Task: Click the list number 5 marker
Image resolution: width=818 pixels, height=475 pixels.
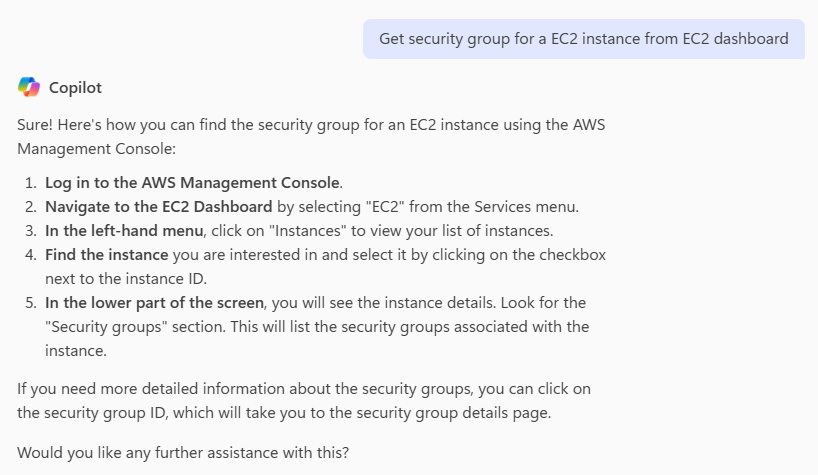Action: coord(30,301)
